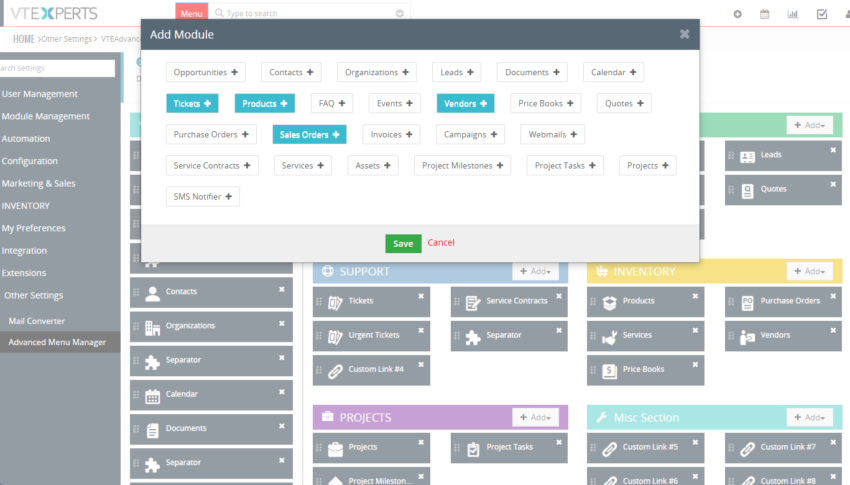The image size is (850, 485).
Task: Select the Organizations module chip in dialog
Action: tap(377, 72)
